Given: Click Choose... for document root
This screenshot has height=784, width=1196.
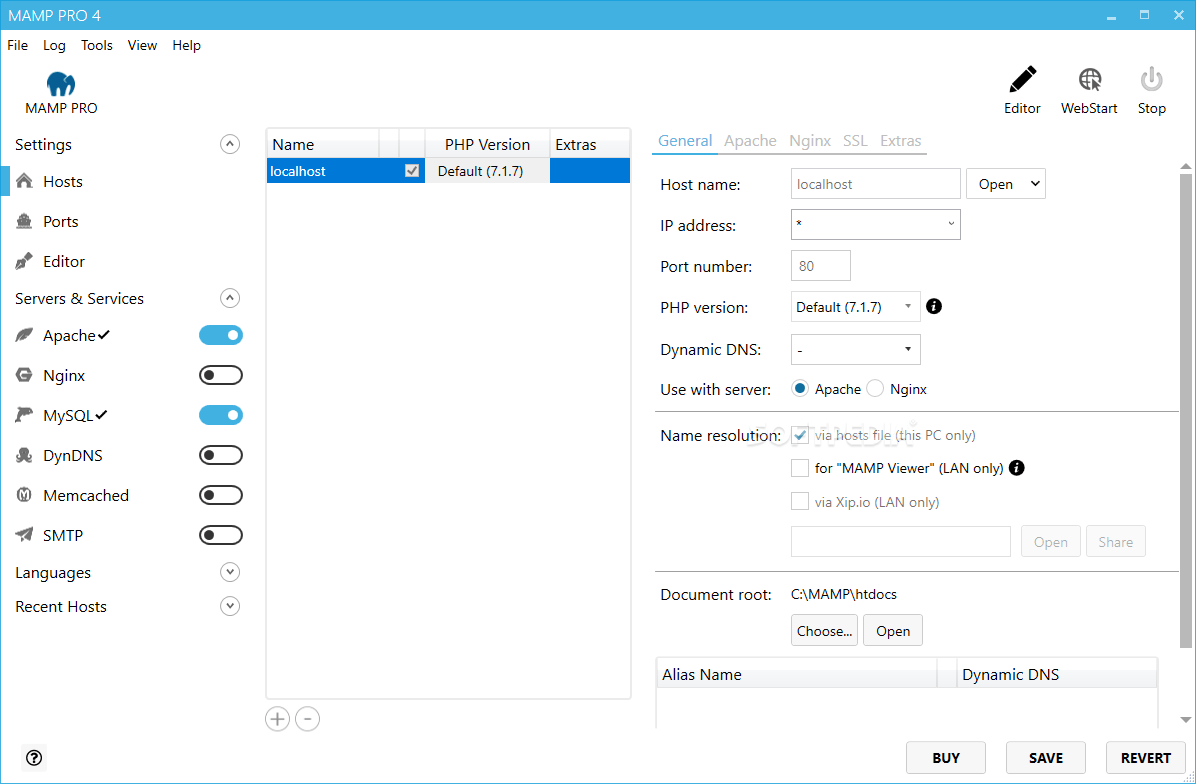Looking at the screenshot, I should pos(824,631).
